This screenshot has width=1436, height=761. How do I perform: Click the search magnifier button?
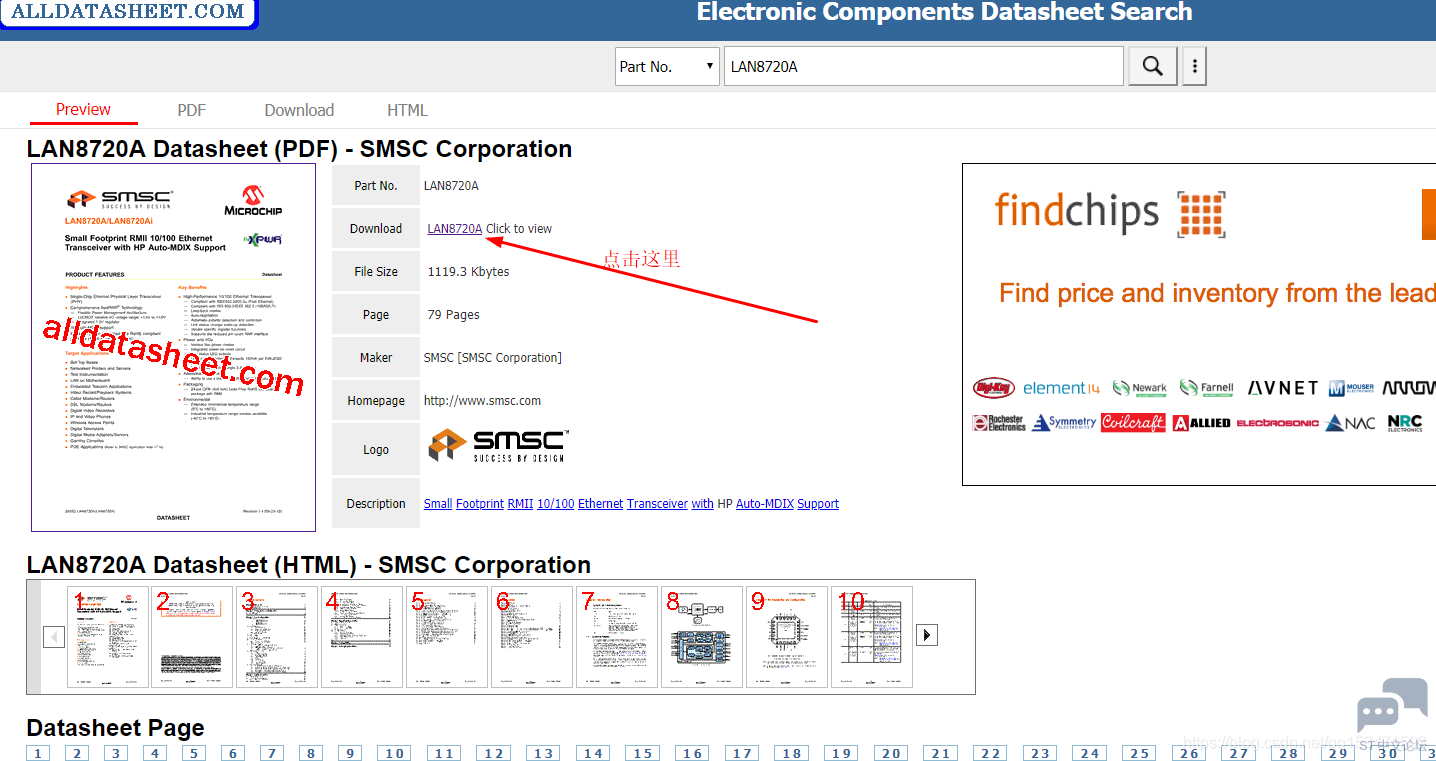click(1153, 66)
